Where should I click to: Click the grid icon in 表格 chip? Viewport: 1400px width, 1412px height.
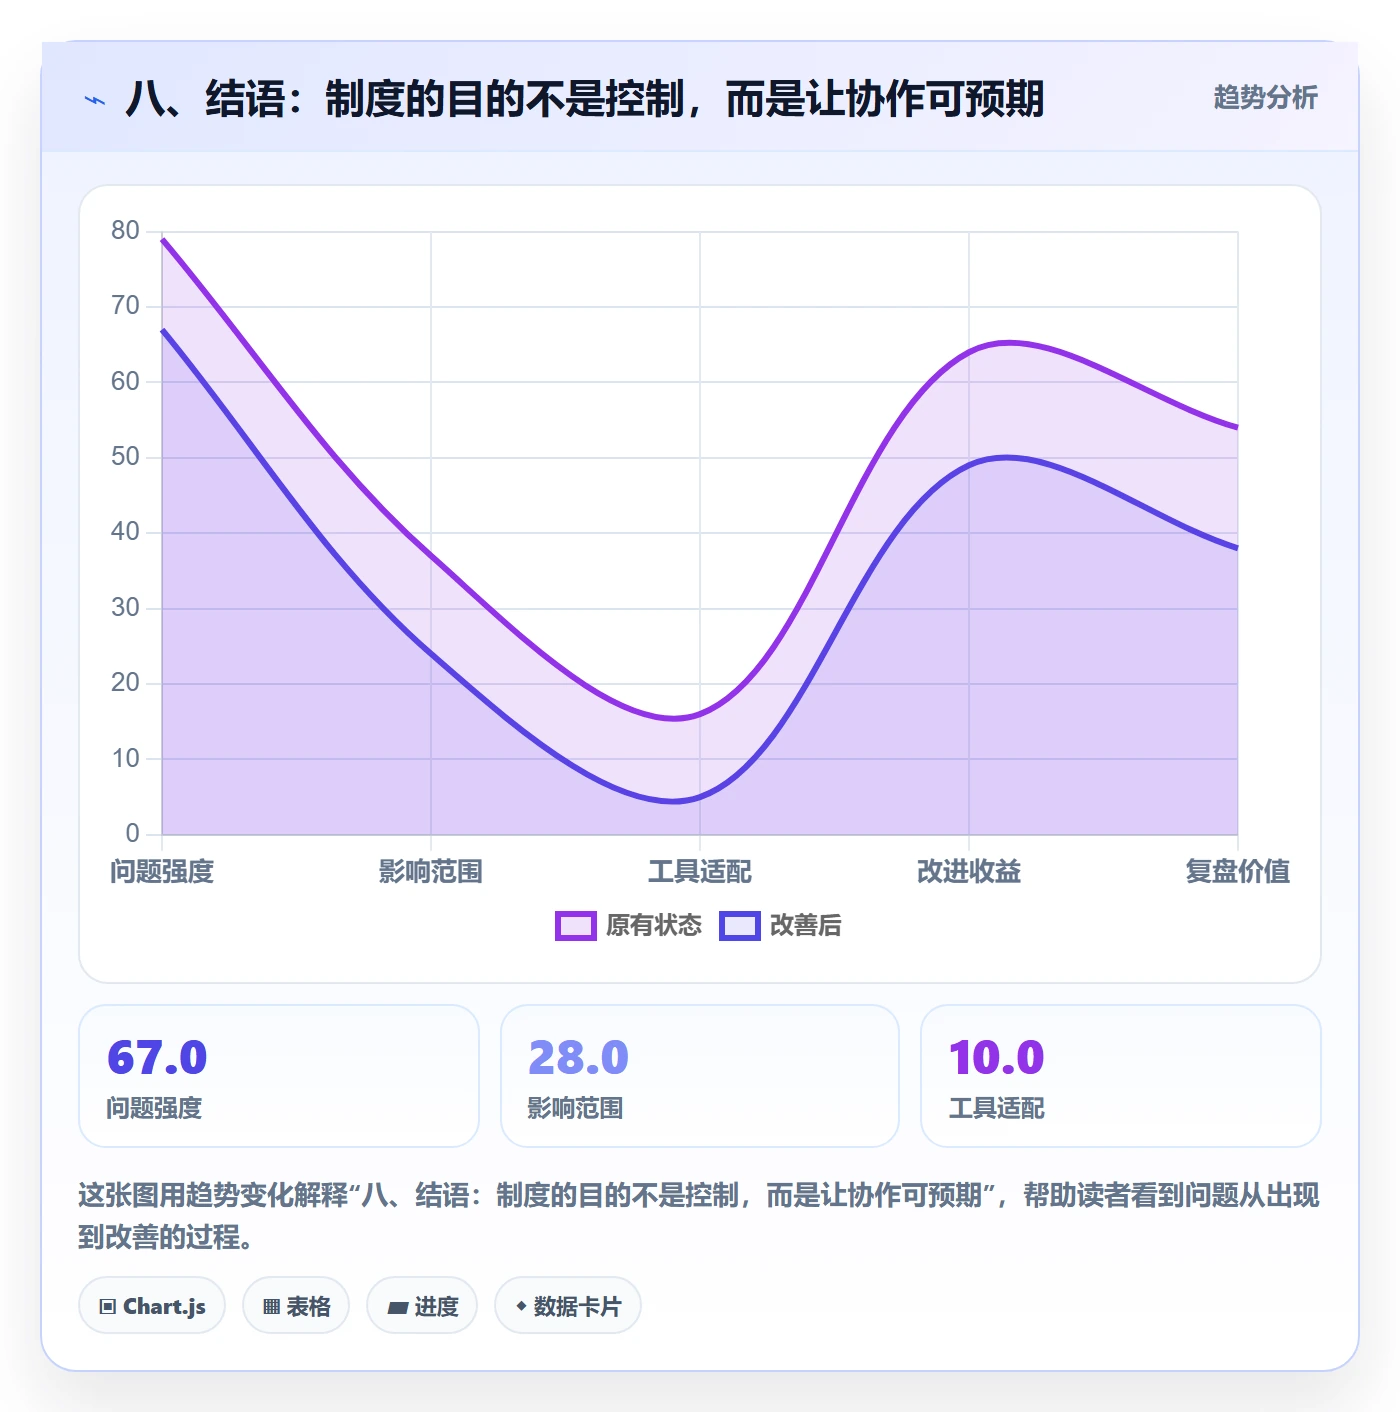[x=271, y=1307]
